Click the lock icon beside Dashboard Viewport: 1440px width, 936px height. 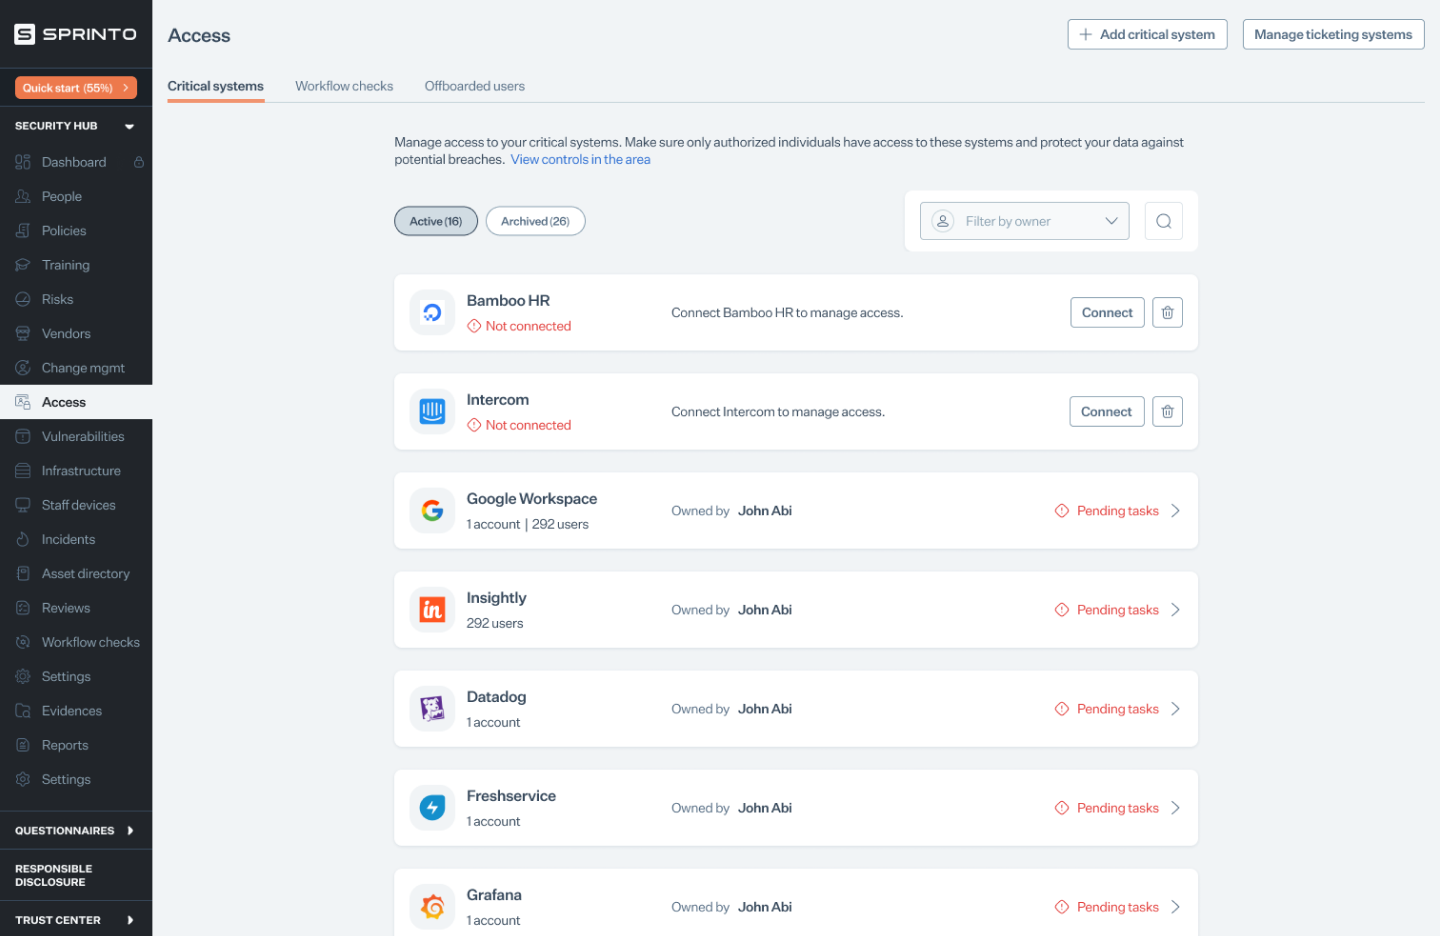(139, 162)
